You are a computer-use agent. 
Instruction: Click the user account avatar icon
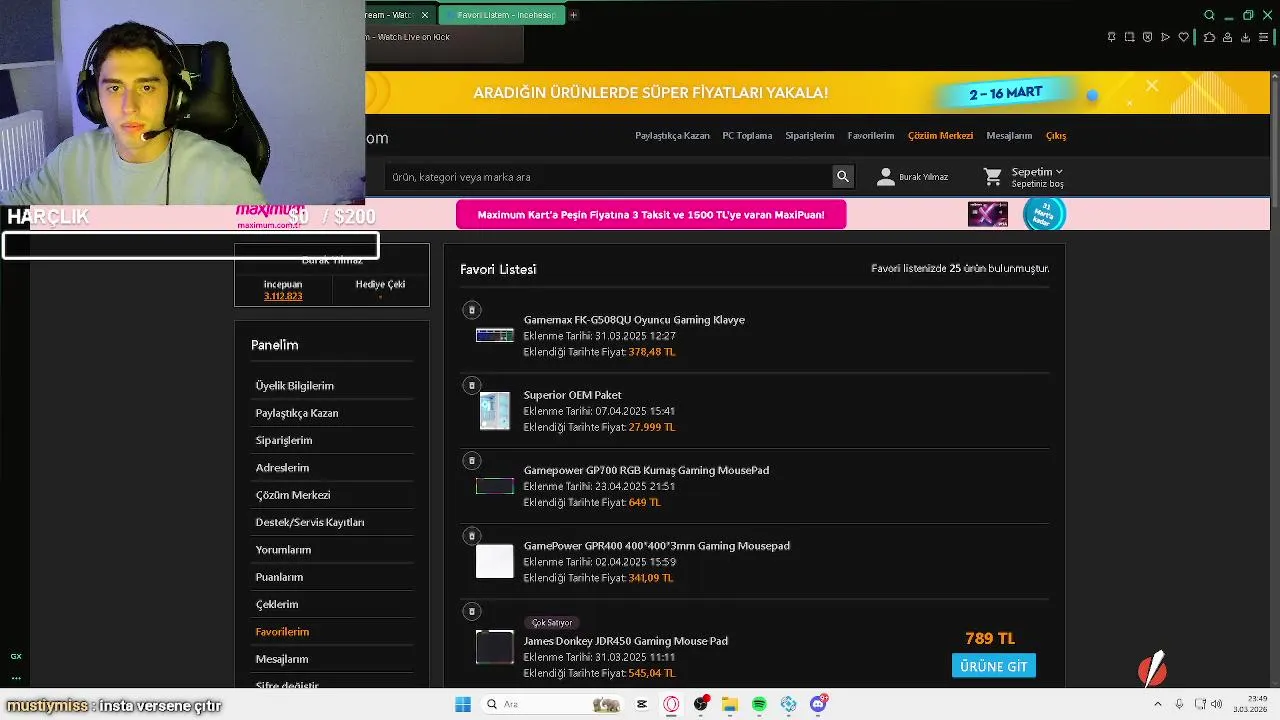tap(885, 177)
